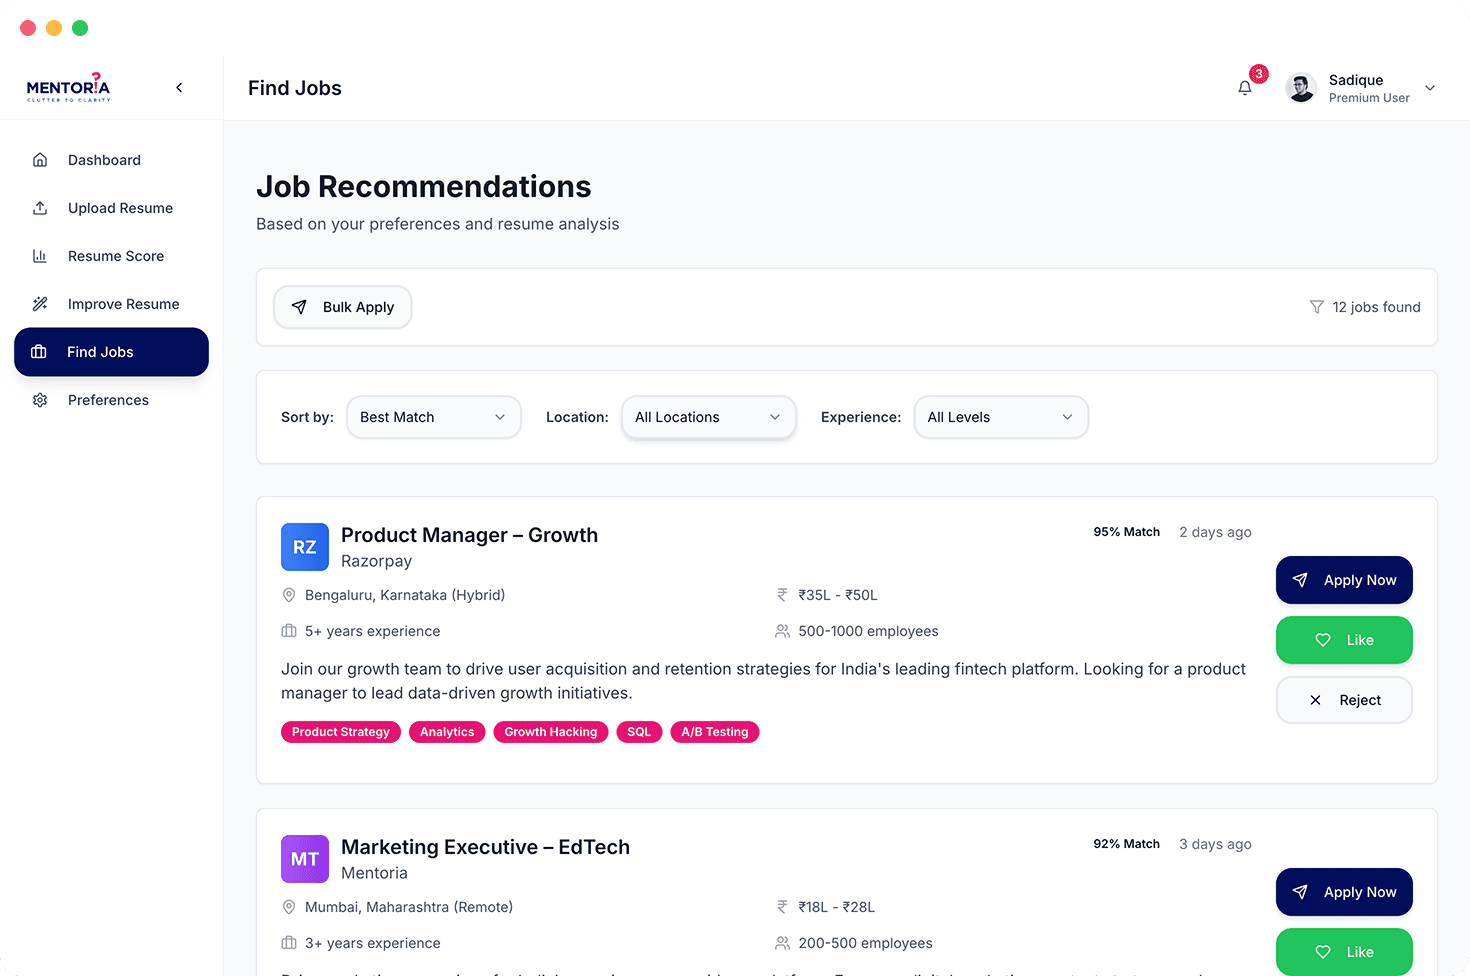
Task: Reject the Razorpay Product Manager job
Action: tap(1344, 700)
